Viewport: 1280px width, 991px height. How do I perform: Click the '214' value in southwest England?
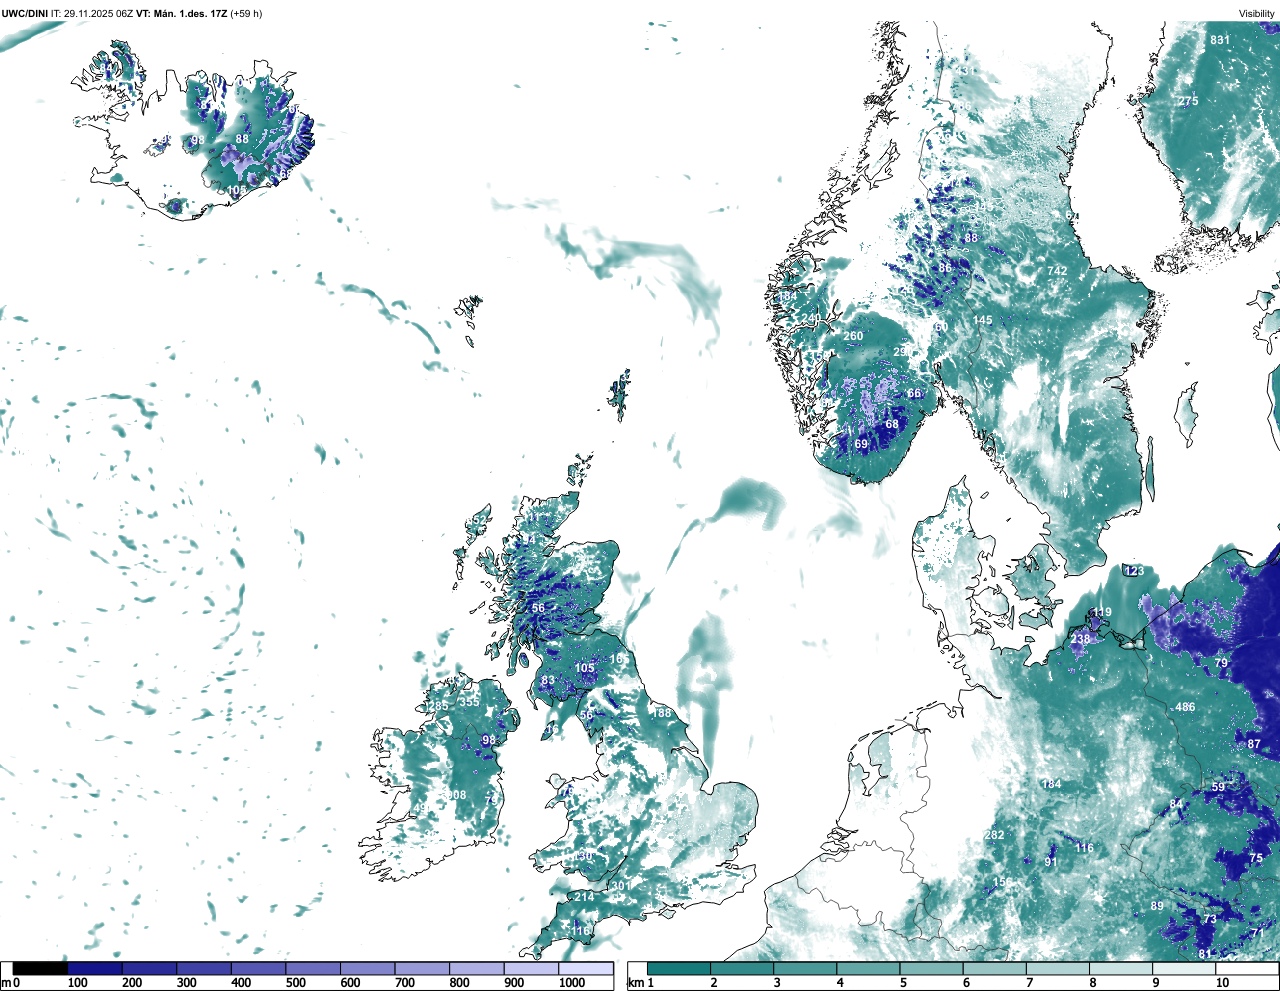tap(584, 897)
